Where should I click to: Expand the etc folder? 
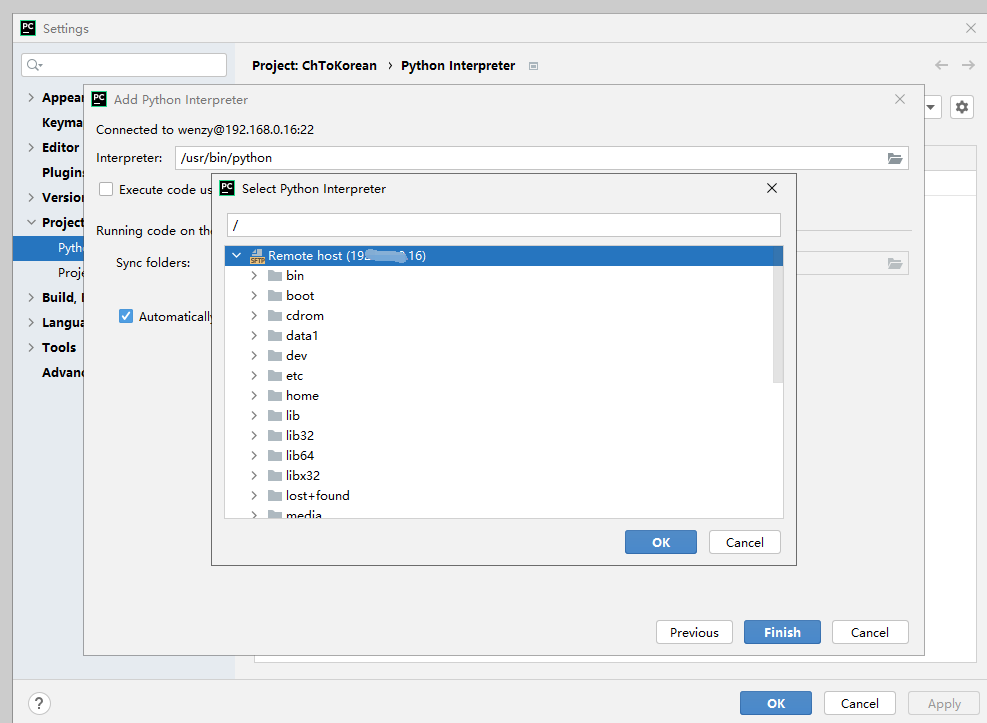point(254,376)
